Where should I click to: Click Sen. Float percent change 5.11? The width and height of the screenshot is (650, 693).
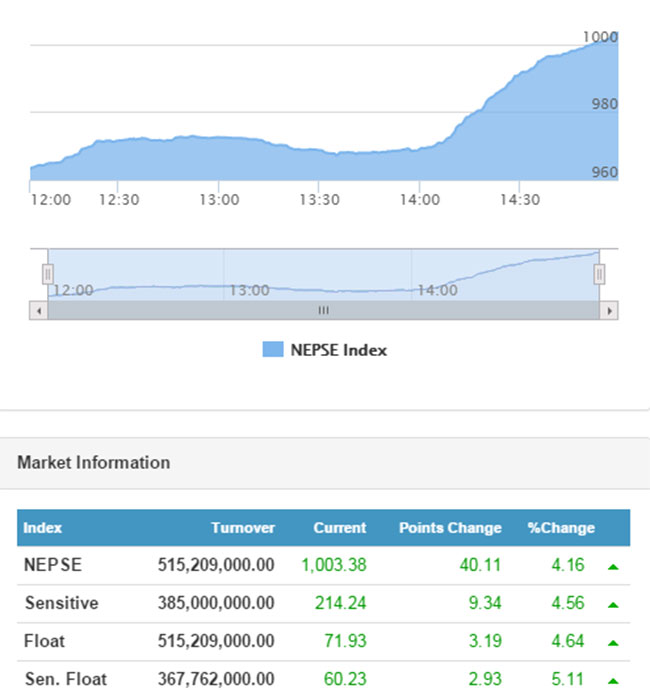pyautogui.click(x=568, y=679)
